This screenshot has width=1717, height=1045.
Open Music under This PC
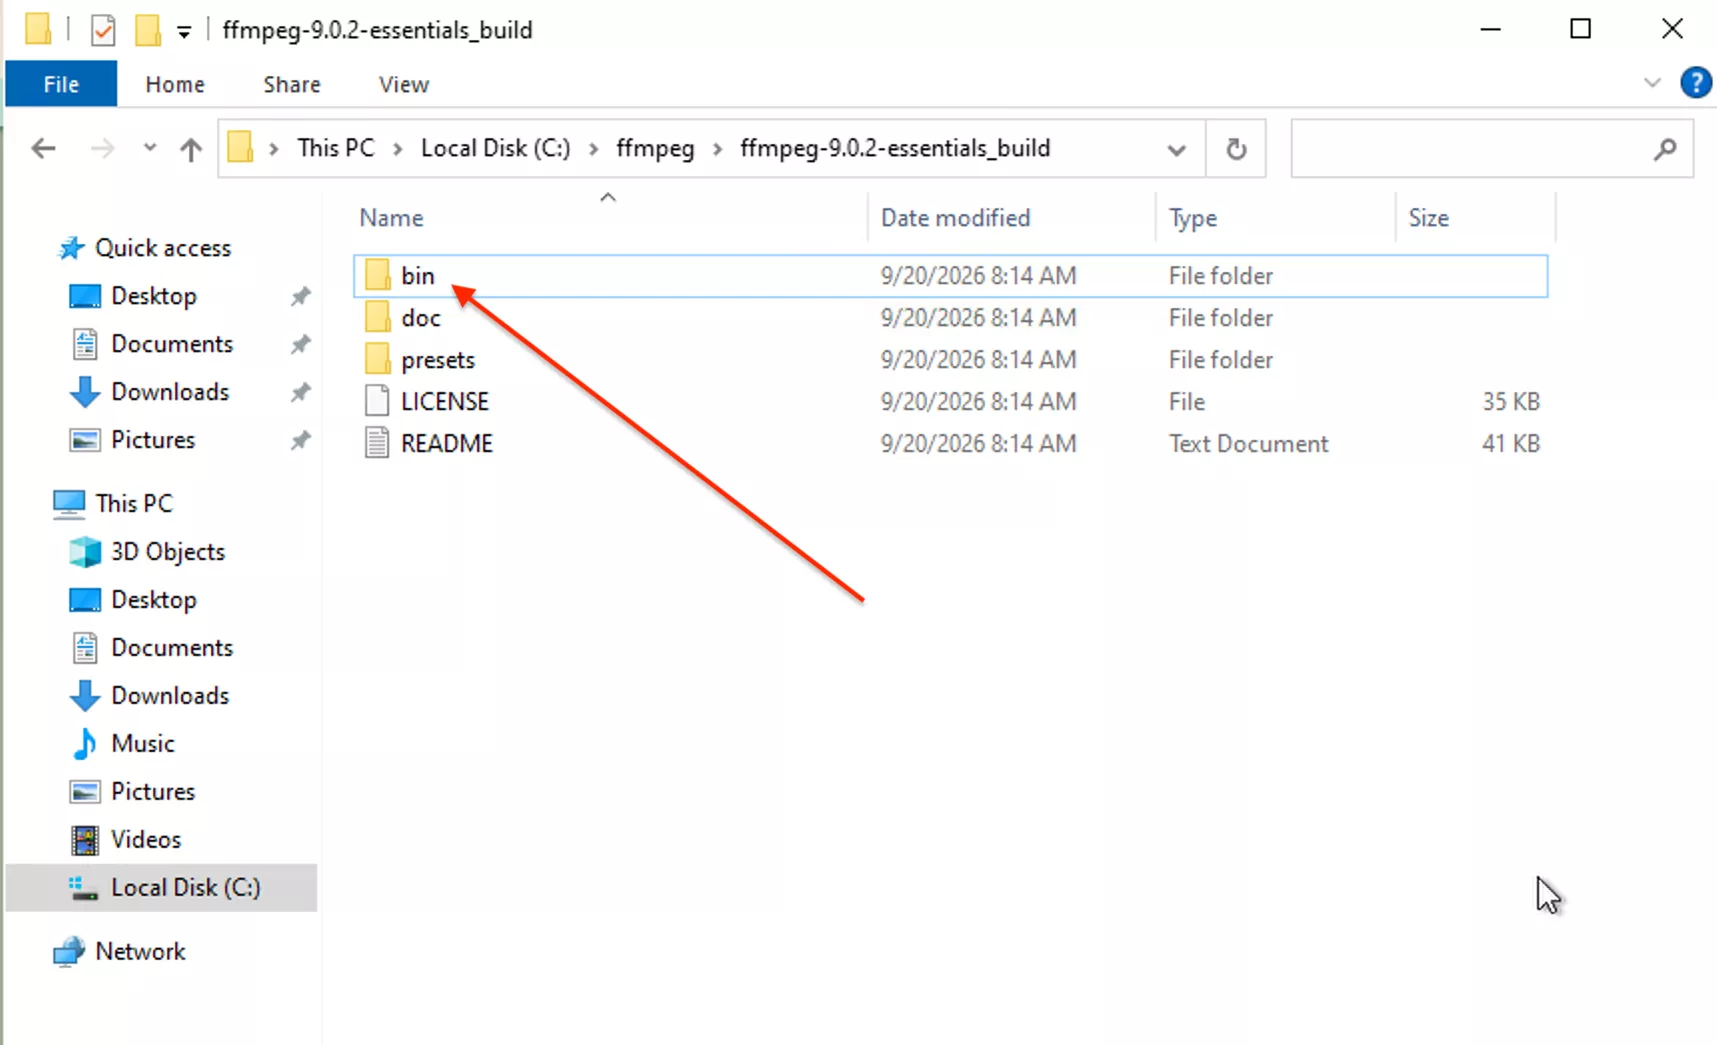click(142, 744)
